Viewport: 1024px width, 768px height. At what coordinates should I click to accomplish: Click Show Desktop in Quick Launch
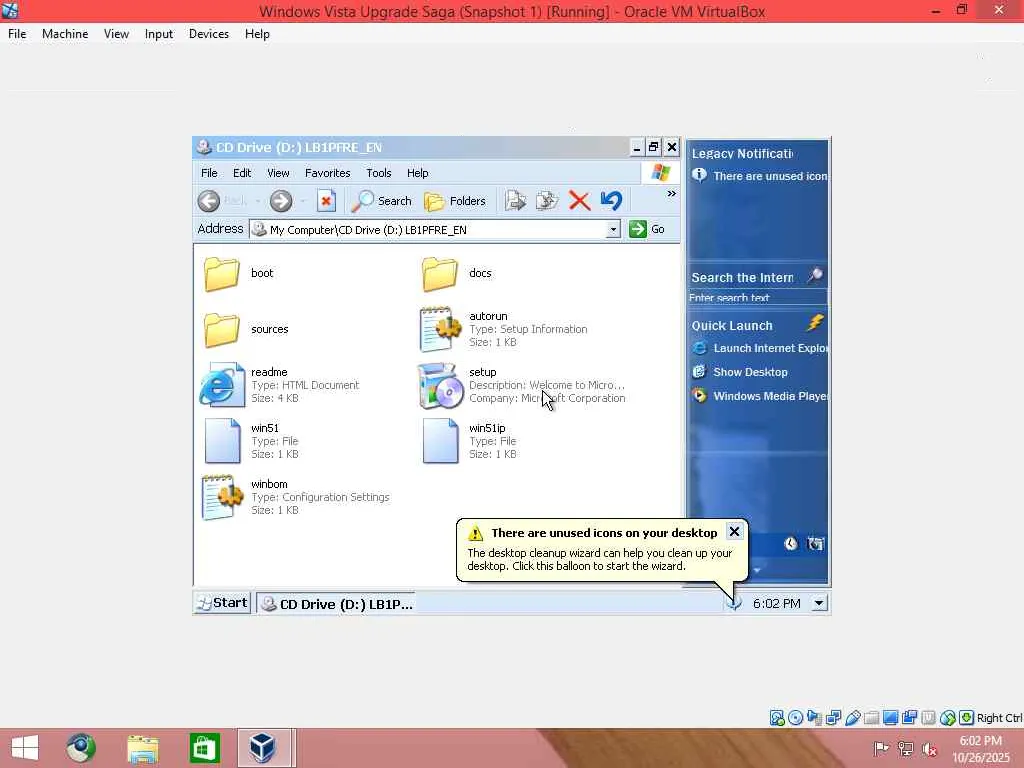point(740,372)
